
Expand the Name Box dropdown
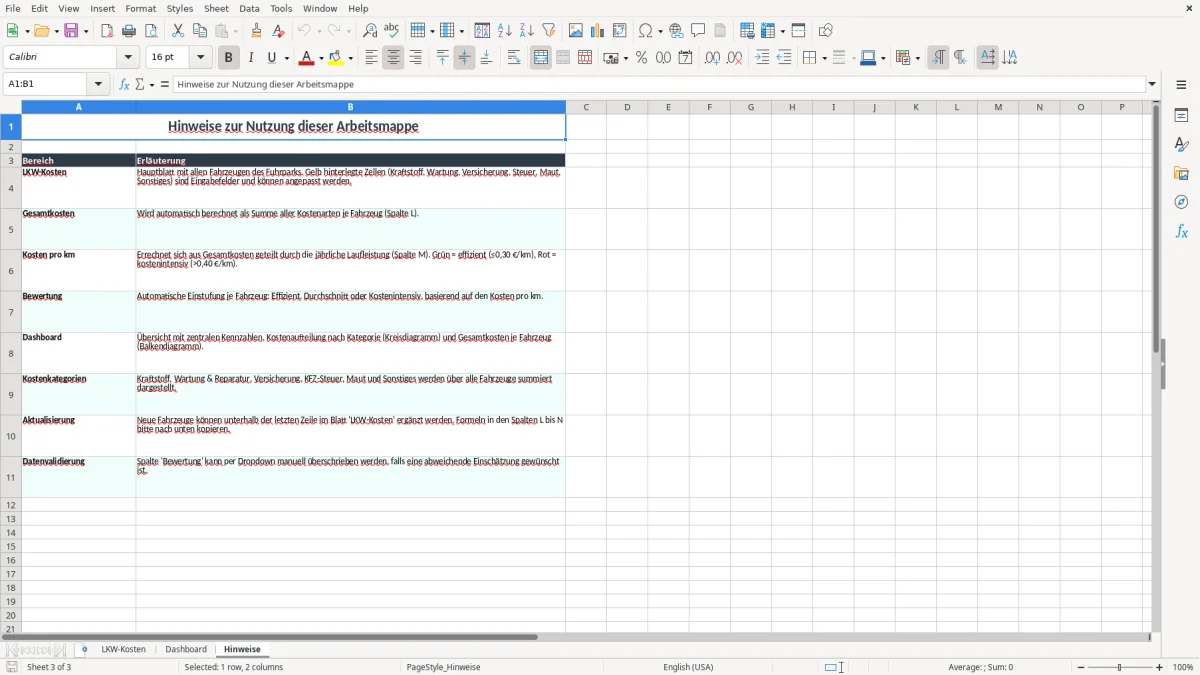point(100,85)
